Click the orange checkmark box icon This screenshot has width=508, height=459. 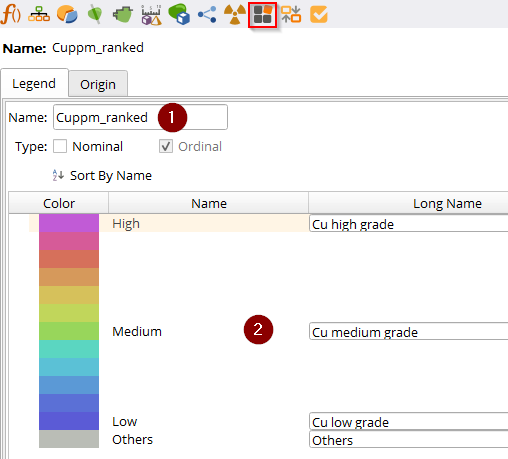tap(319, 15)
